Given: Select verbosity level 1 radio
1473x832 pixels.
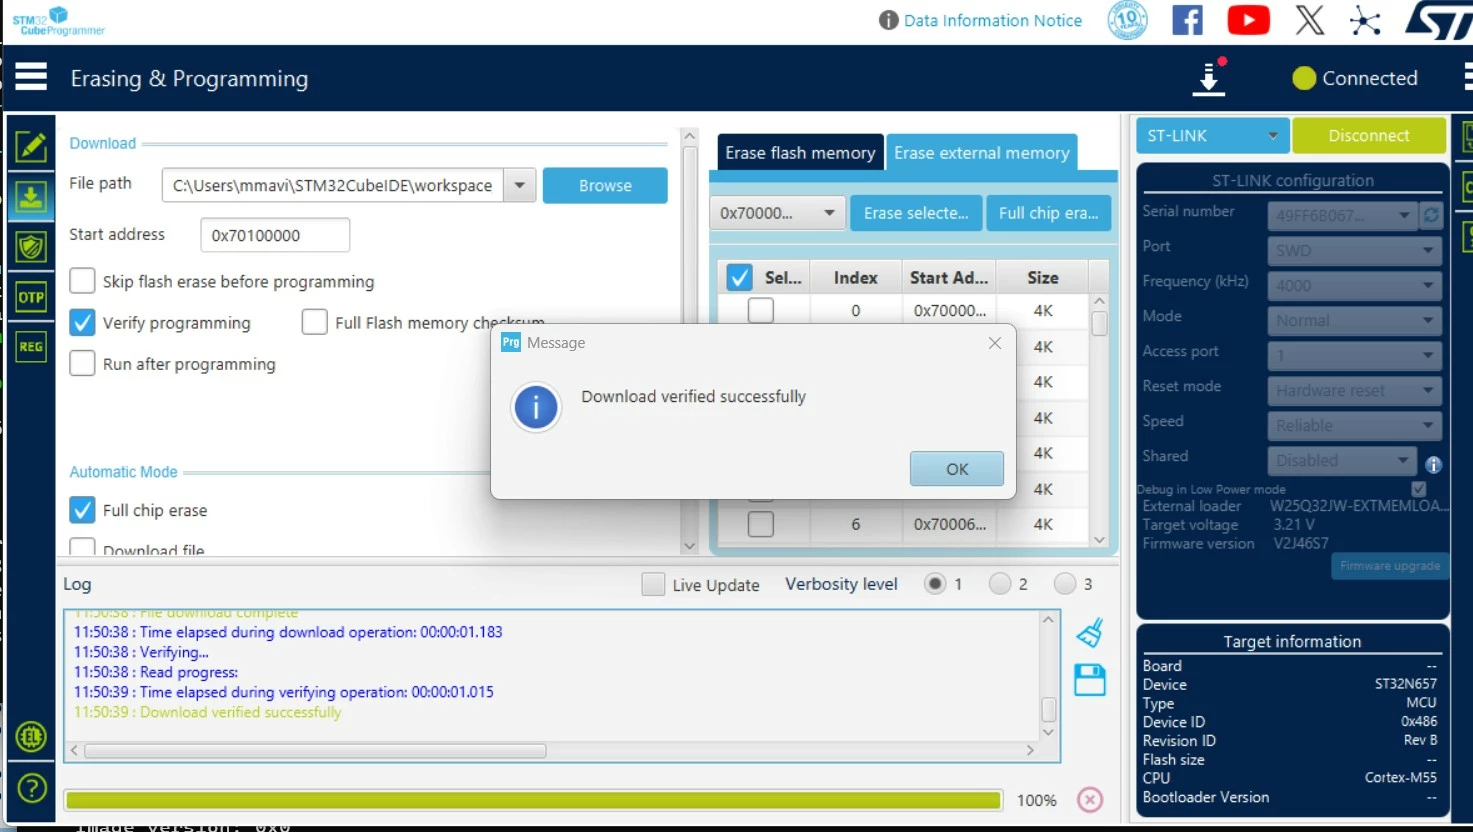Looking at the screenshot, I should tap(935, 583).
